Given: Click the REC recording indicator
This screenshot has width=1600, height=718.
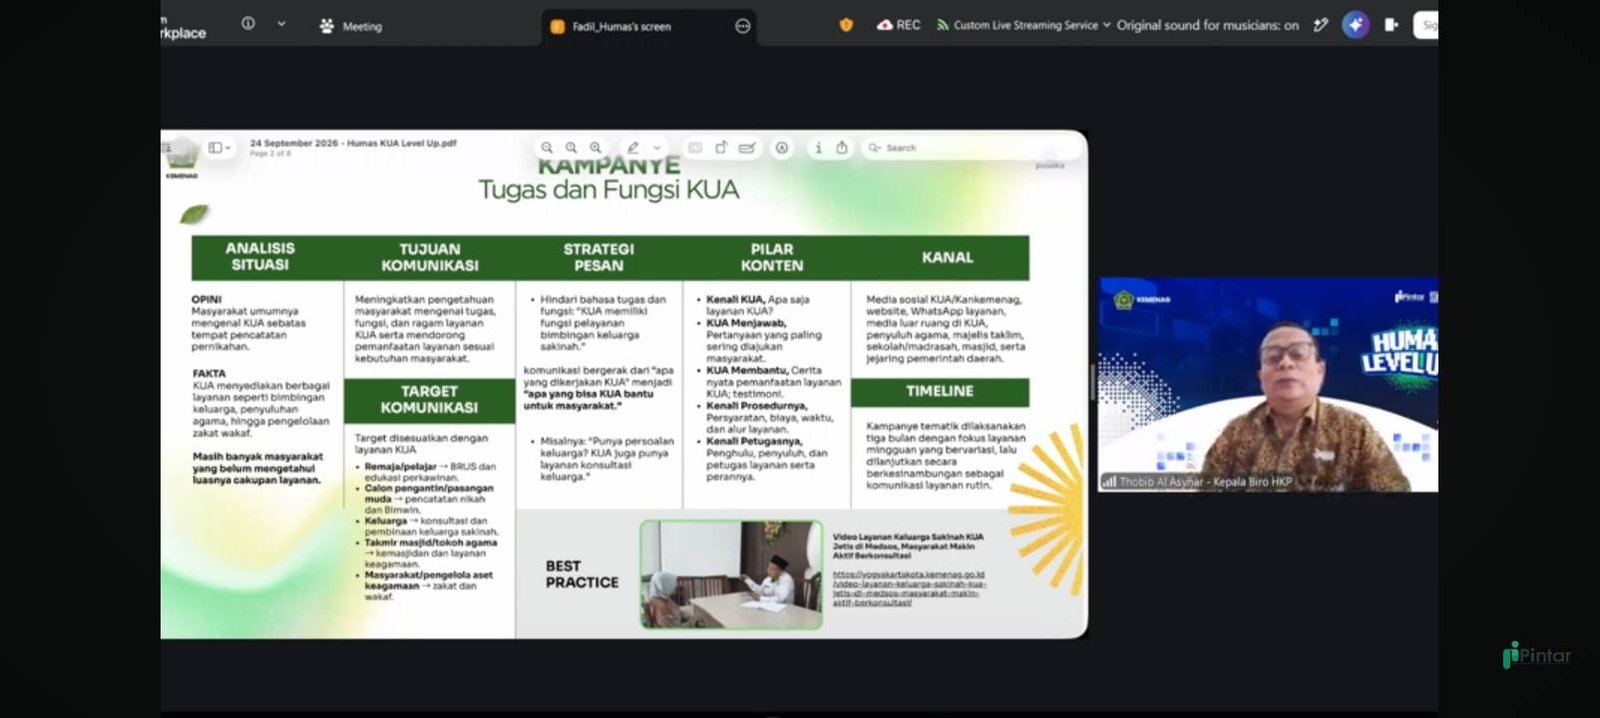Looking at the screenshot, I should tap(898, 25).
